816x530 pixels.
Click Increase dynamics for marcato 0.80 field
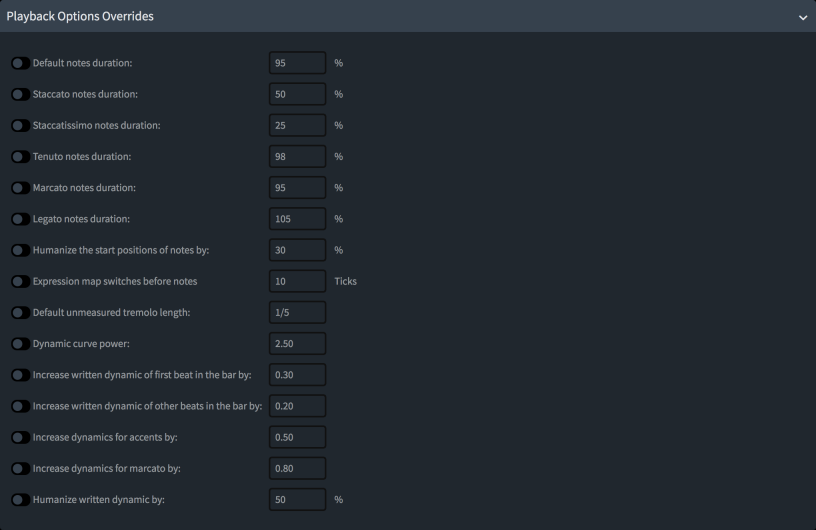(297, 468)
